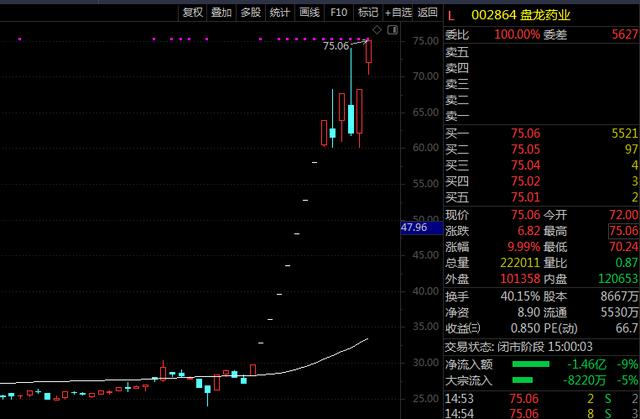Click the 47.96 price axis marker

coord(422,228)
